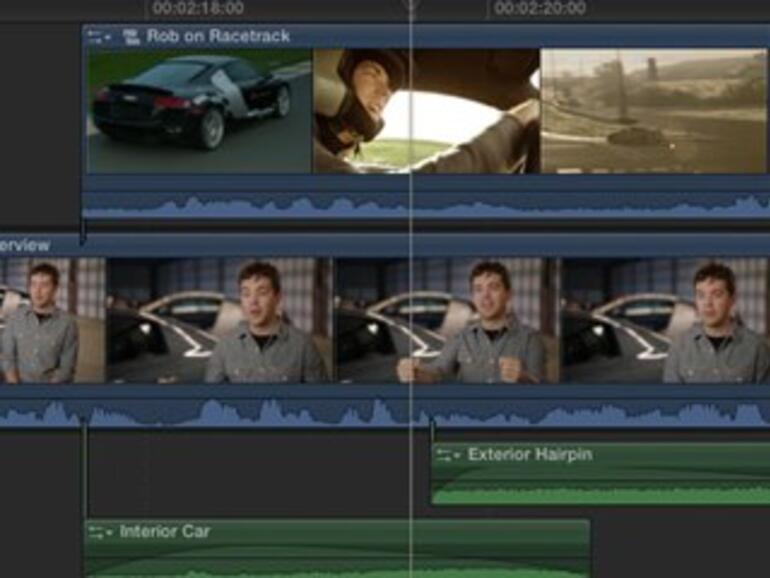
Task: Click the playhead handle on the ruler
Action: [410, 5]
